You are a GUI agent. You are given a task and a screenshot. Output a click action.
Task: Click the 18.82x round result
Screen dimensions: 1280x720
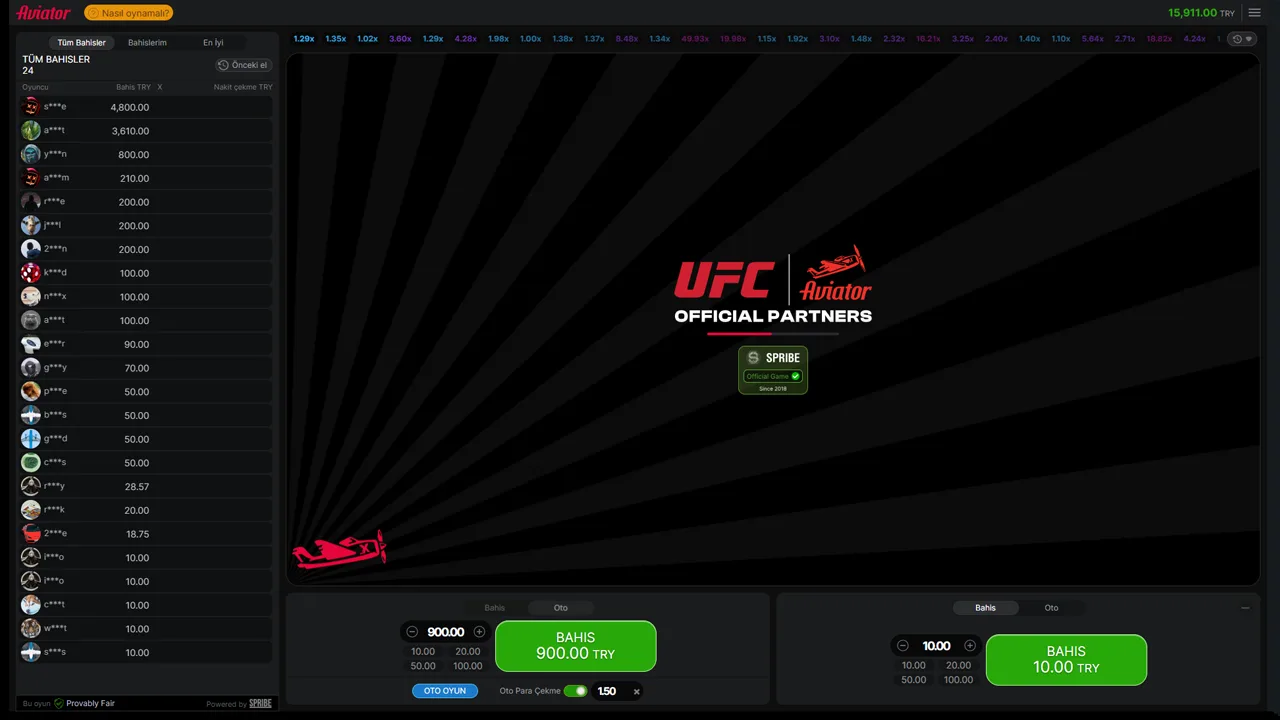pyautogui.click(x=1159, y=39)
